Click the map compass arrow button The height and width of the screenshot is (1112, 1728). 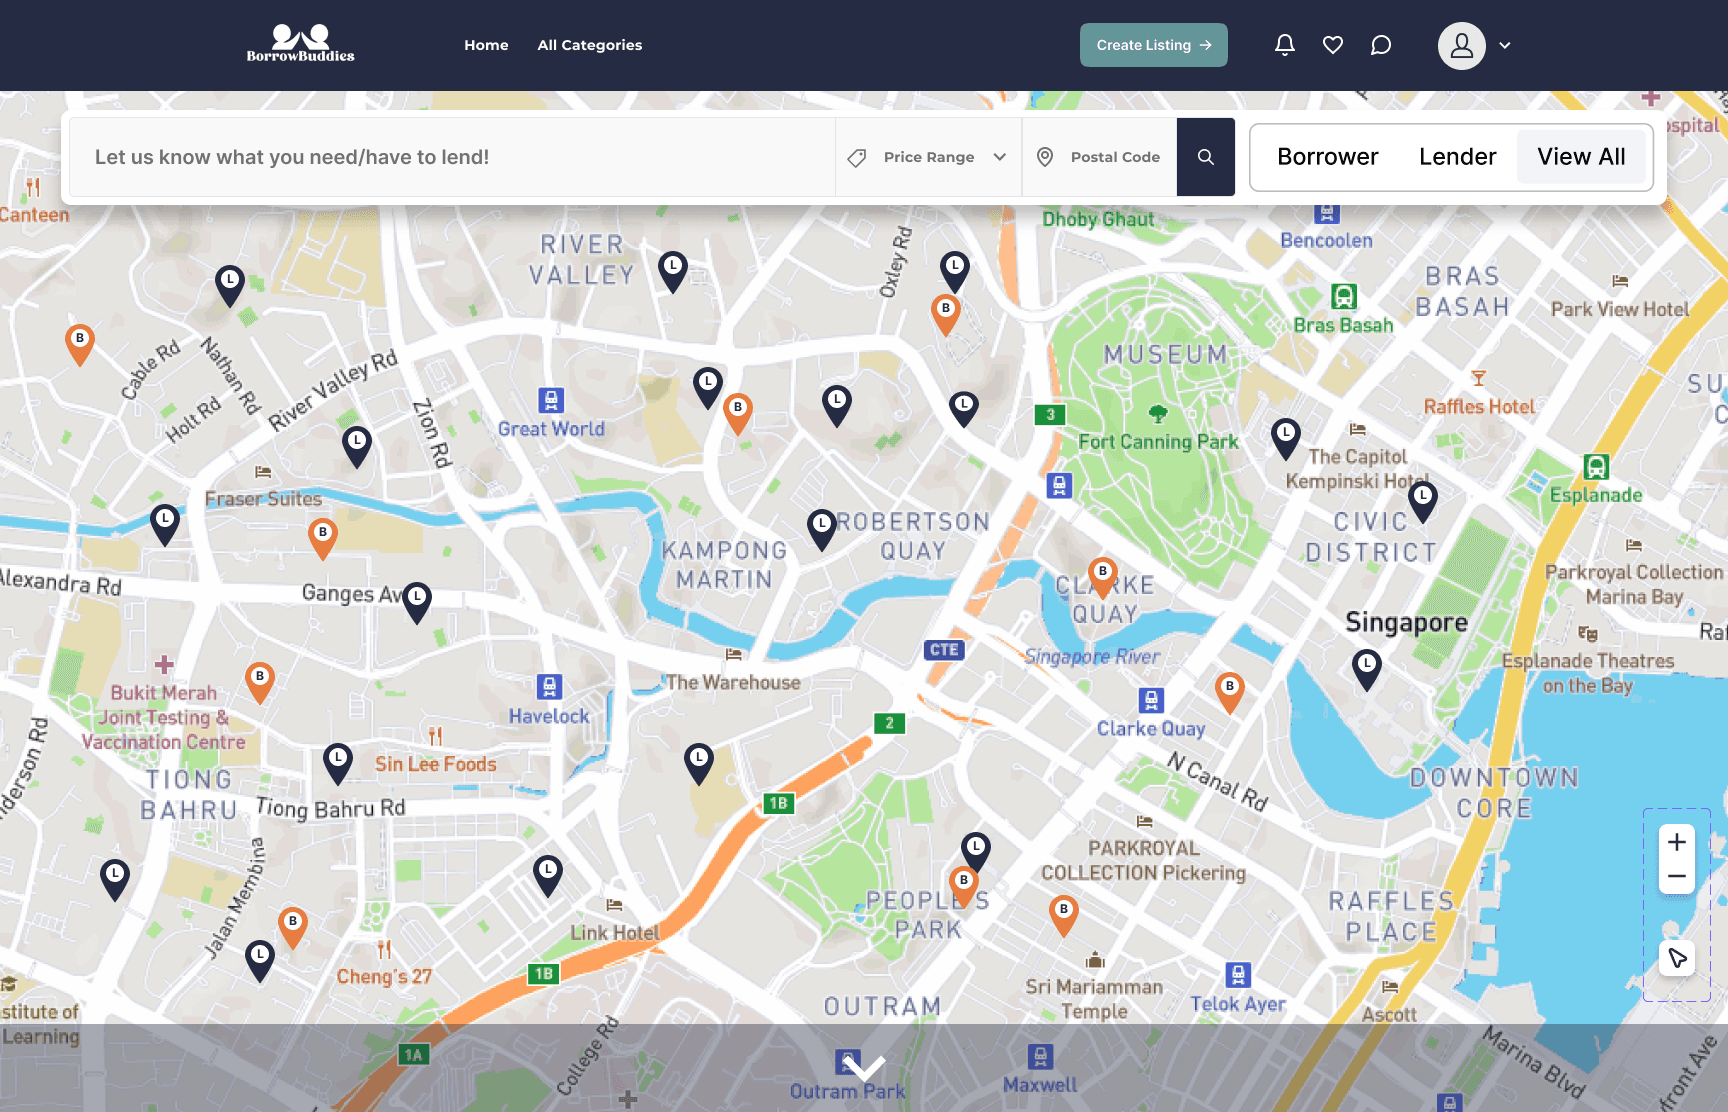tap(1677, 958)
